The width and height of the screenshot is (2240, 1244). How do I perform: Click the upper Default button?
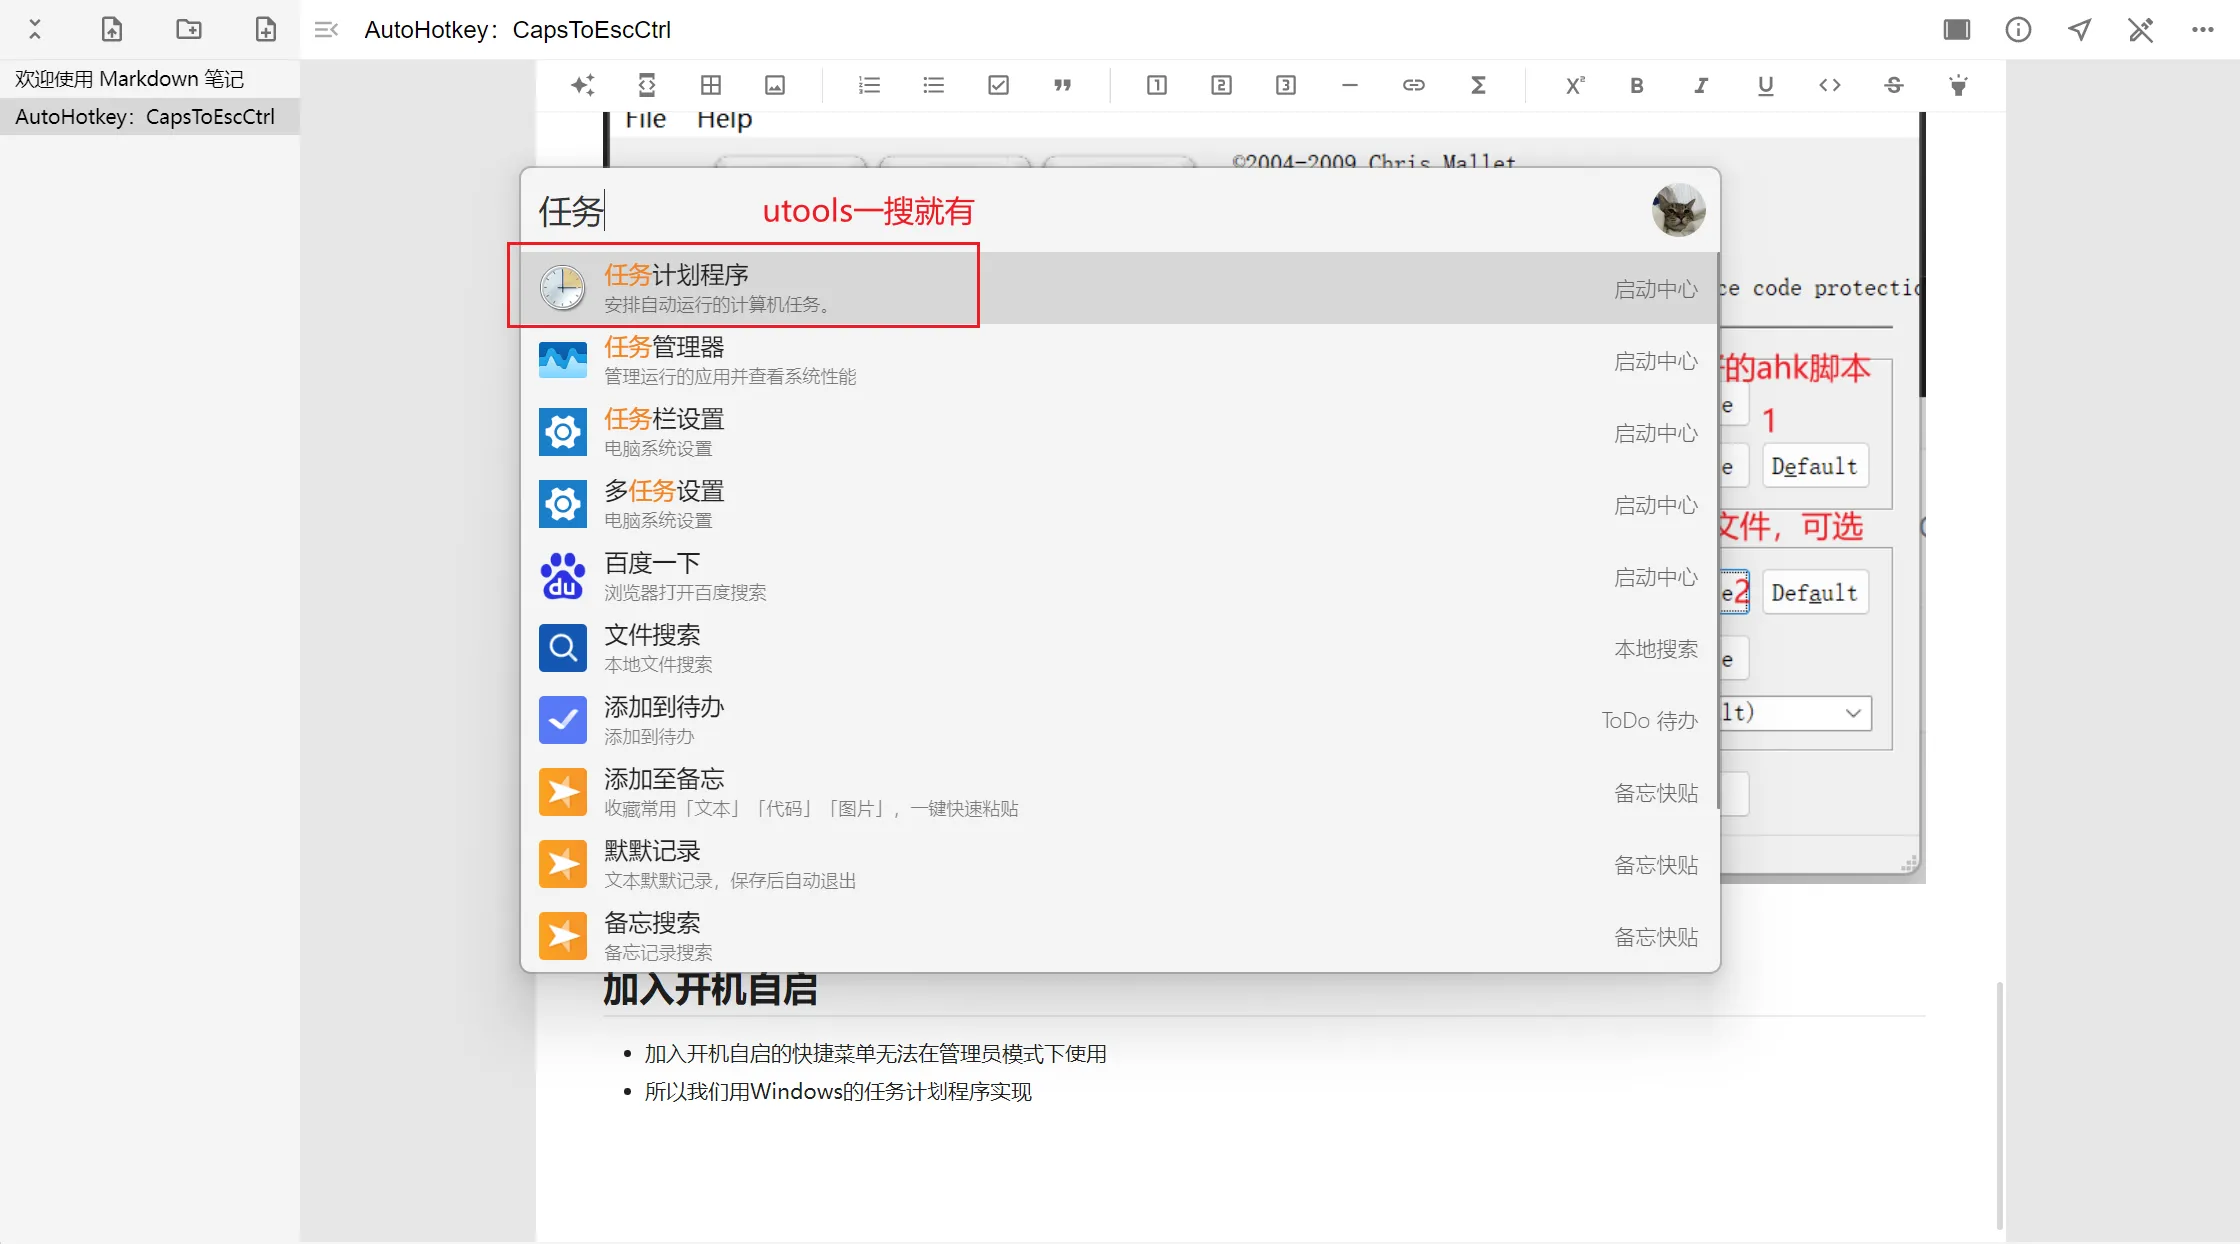(1815, 466)
